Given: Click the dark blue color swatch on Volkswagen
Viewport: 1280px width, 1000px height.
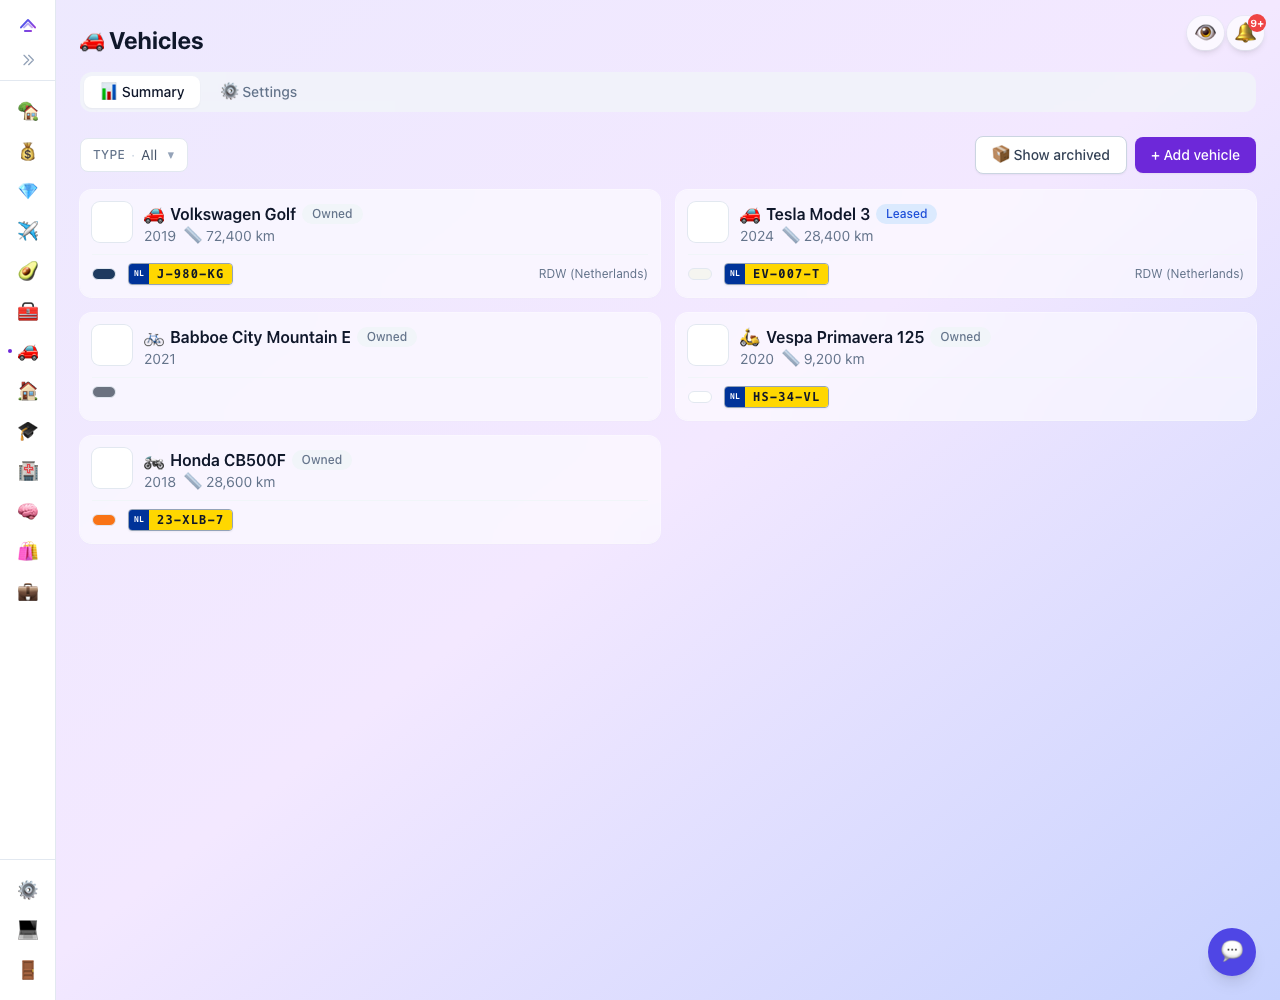Looking at the screenshot, I should 104,274.
